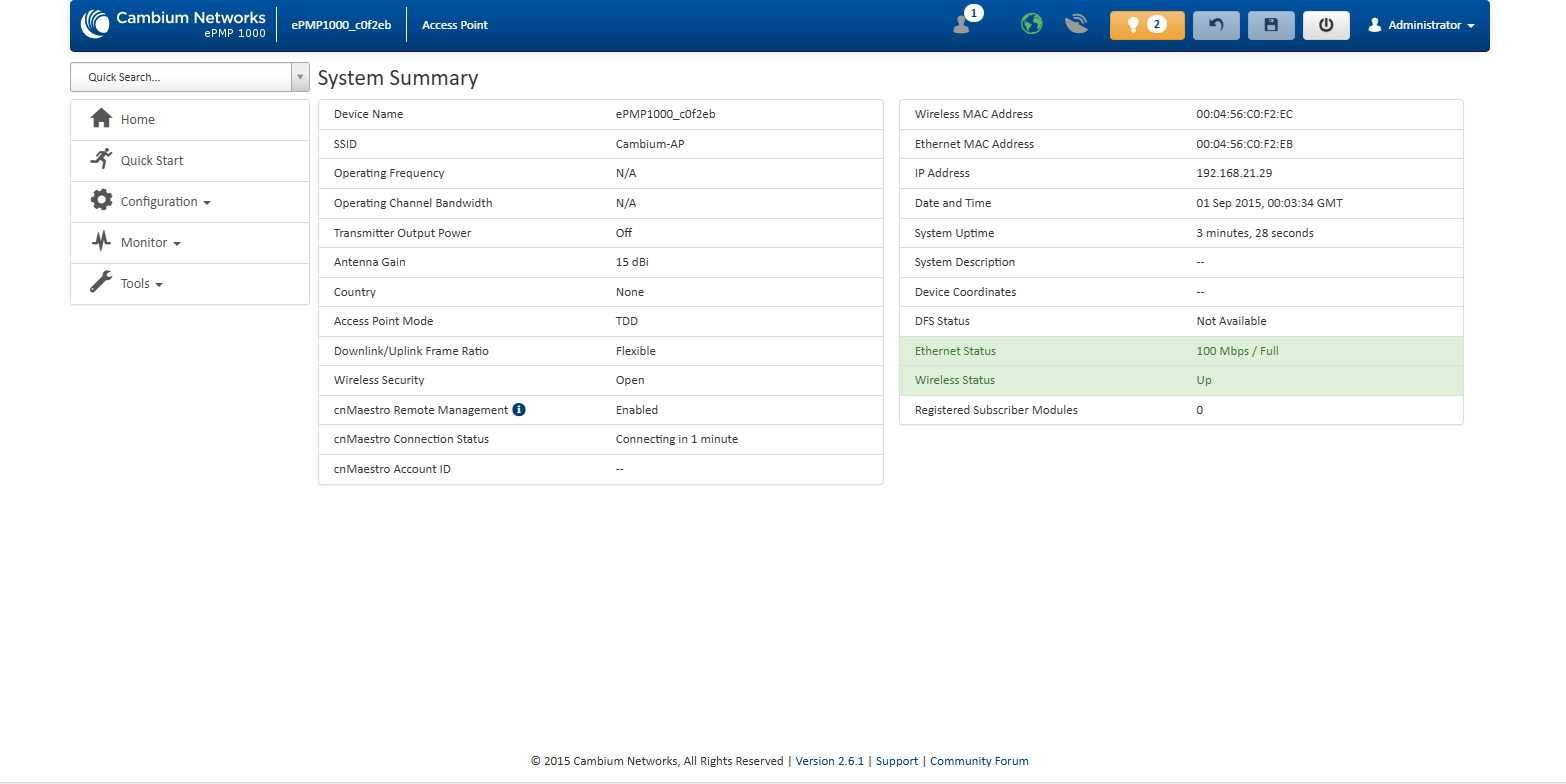
Task: Click the Access Point Mode TDD value
Action: [626, 321]
